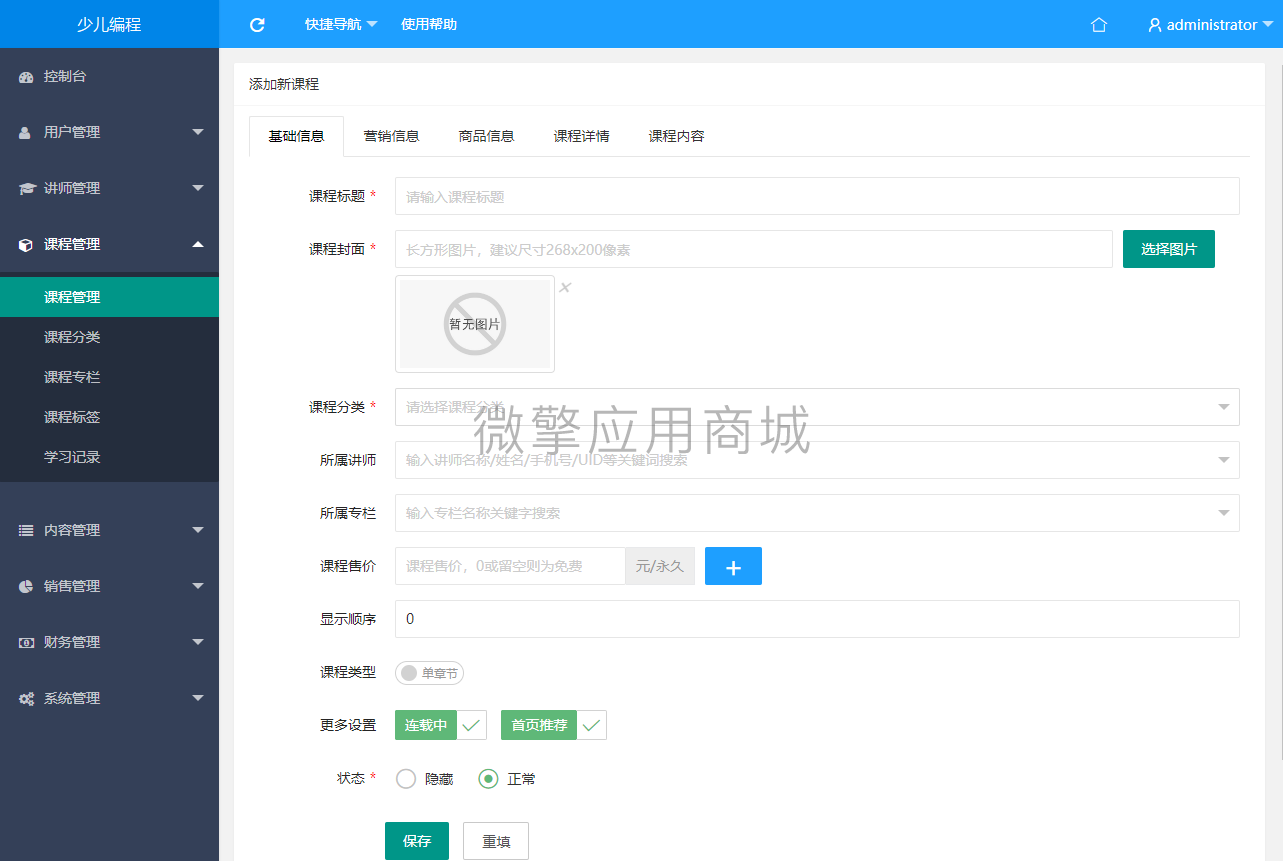Image resolution: width=1283 pixels, height=861 pixels.
Task: Focus the 课程封面 image path field
Action: [754, 249]
